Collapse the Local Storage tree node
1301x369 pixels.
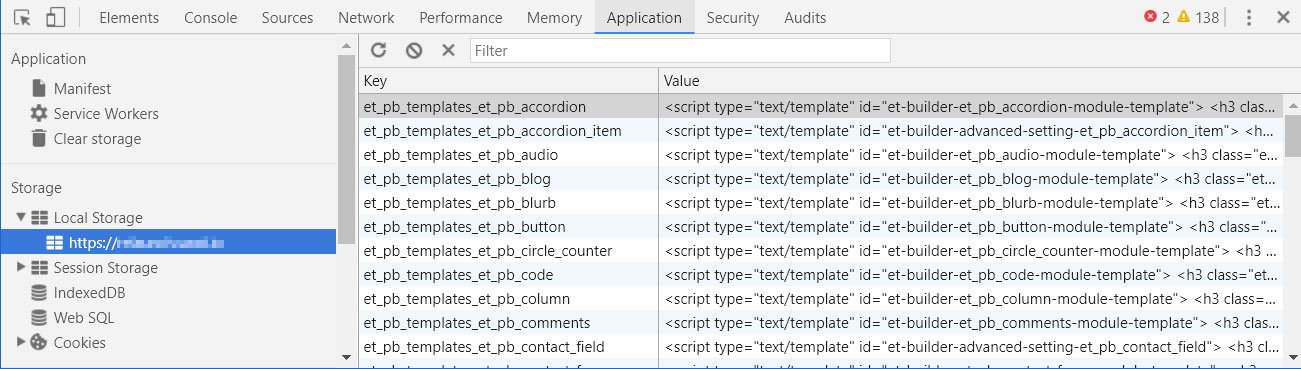[x=21, y=217]
